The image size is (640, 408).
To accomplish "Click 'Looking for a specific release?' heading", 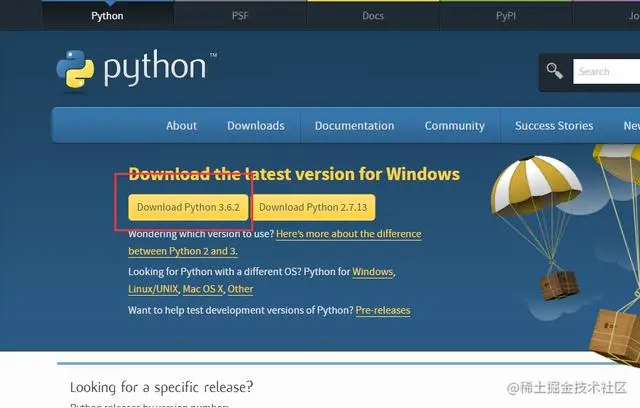I will click(162, 387).
